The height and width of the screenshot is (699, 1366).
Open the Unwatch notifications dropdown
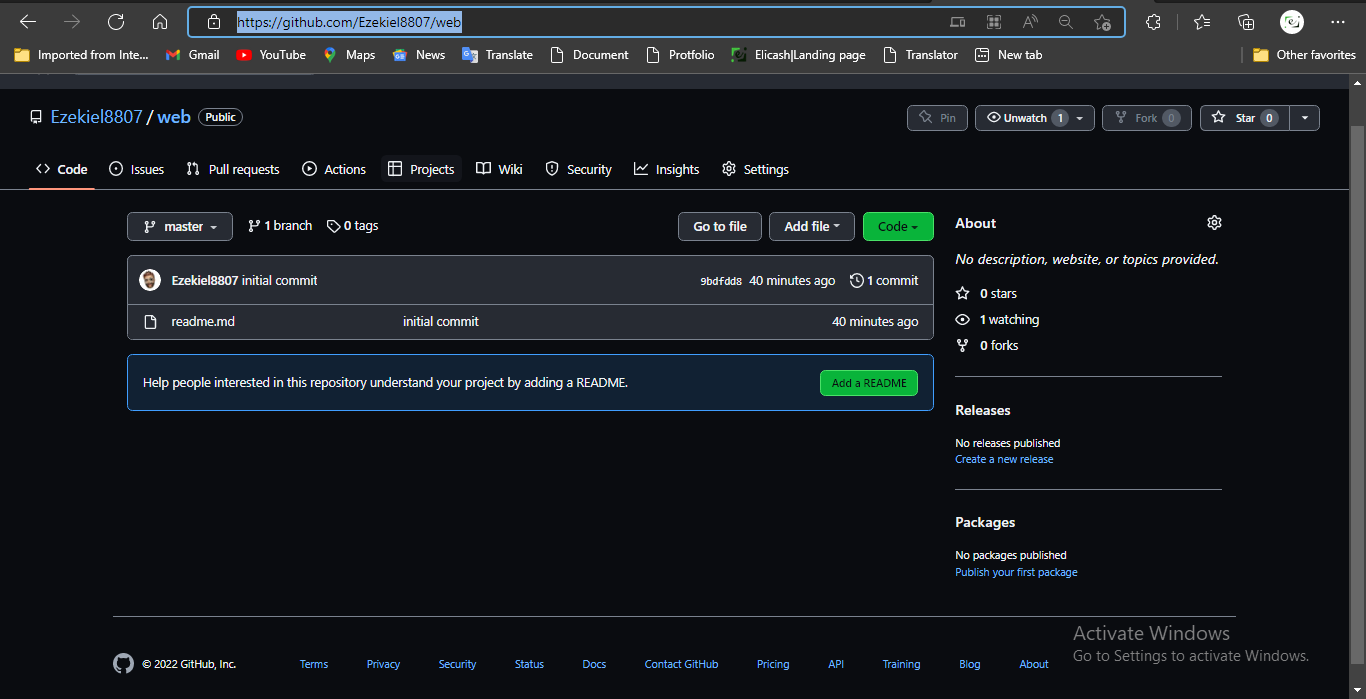(x=1035, y=118)
